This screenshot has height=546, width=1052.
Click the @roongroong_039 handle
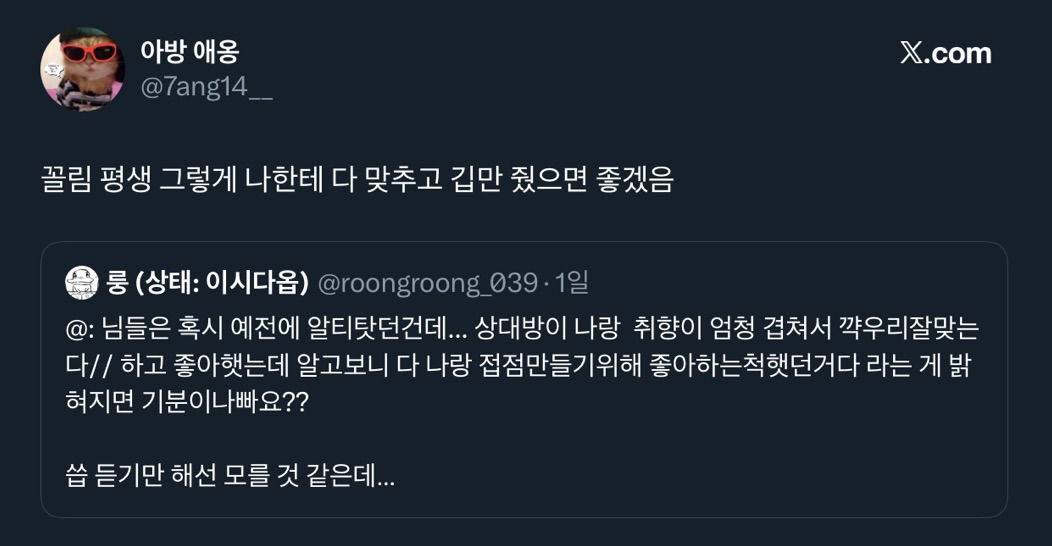coord(427,283)
